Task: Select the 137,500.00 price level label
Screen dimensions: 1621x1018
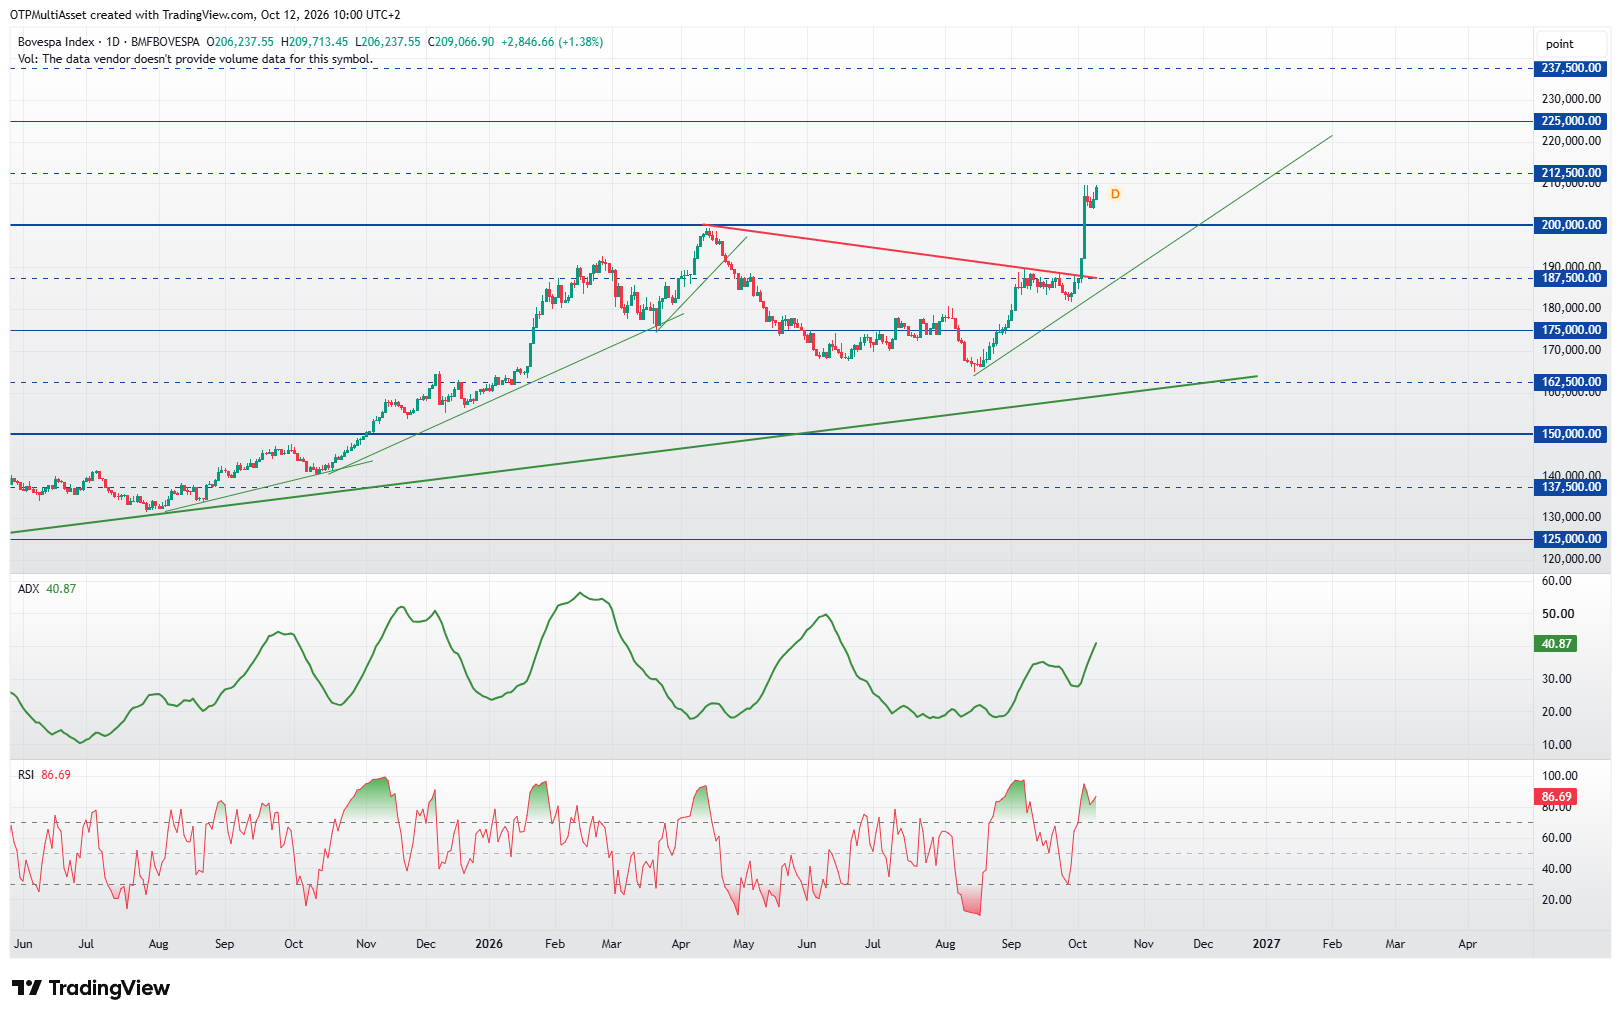Action: pyautogui.click(x=1570, y=487)
